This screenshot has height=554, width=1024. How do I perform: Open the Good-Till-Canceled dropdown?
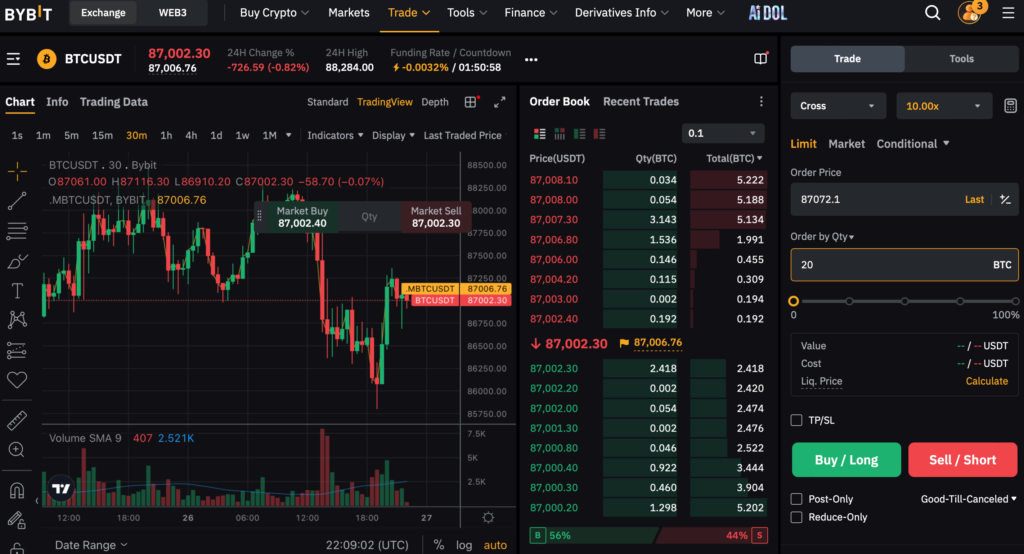(968, 499)
